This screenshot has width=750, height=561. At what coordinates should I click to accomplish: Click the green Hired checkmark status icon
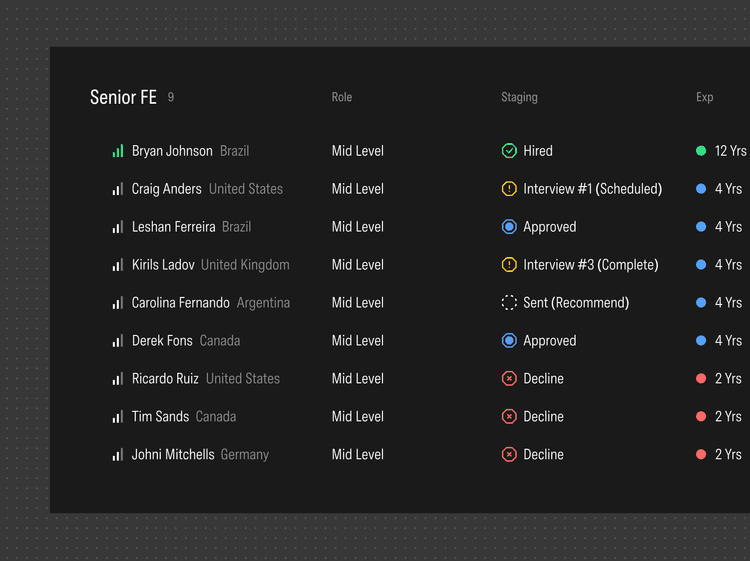[509, 151]
